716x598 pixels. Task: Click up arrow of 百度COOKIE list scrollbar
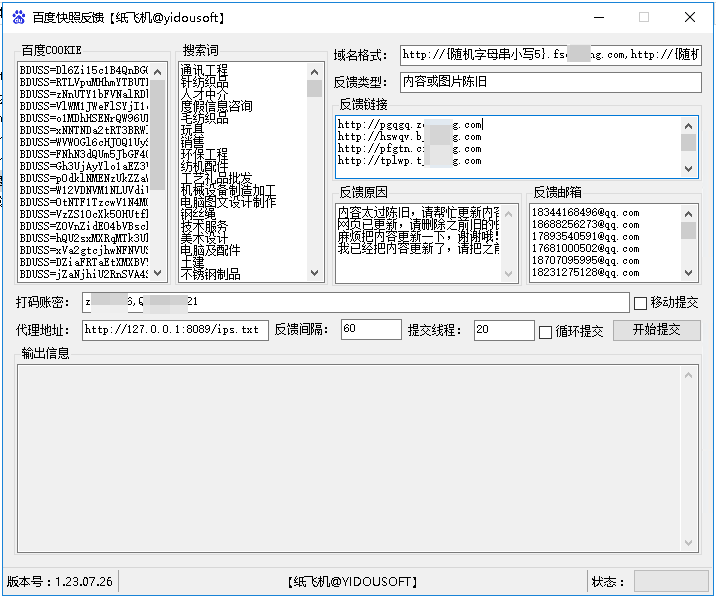coord(158,72)
